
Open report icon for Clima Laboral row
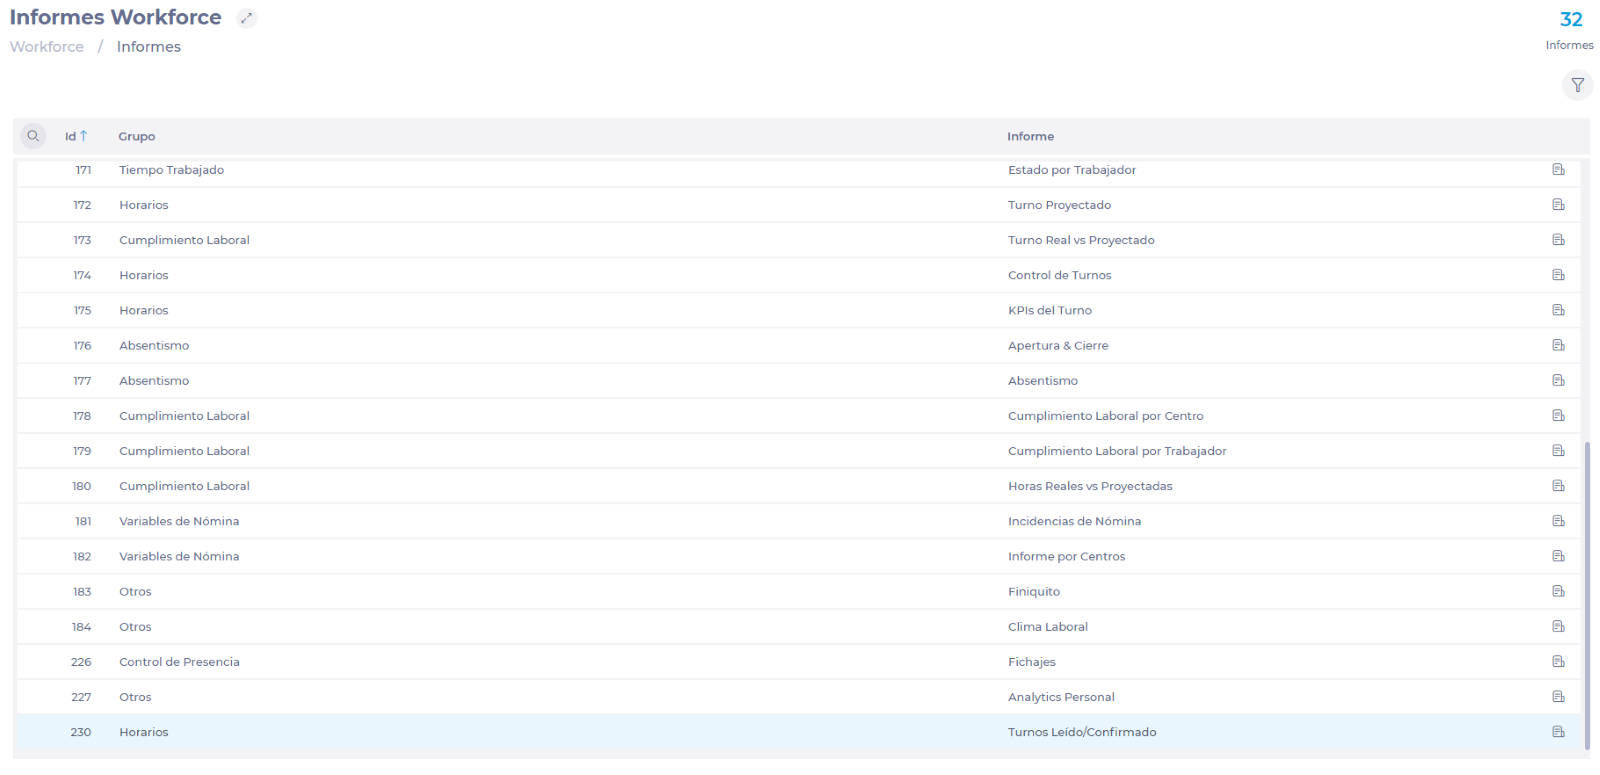tap(1558, 627)
